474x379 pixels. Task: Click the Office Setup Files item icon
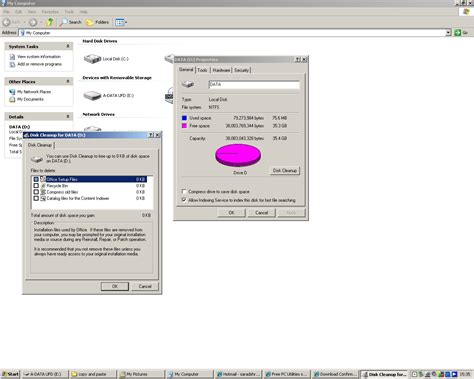(43, 179)
